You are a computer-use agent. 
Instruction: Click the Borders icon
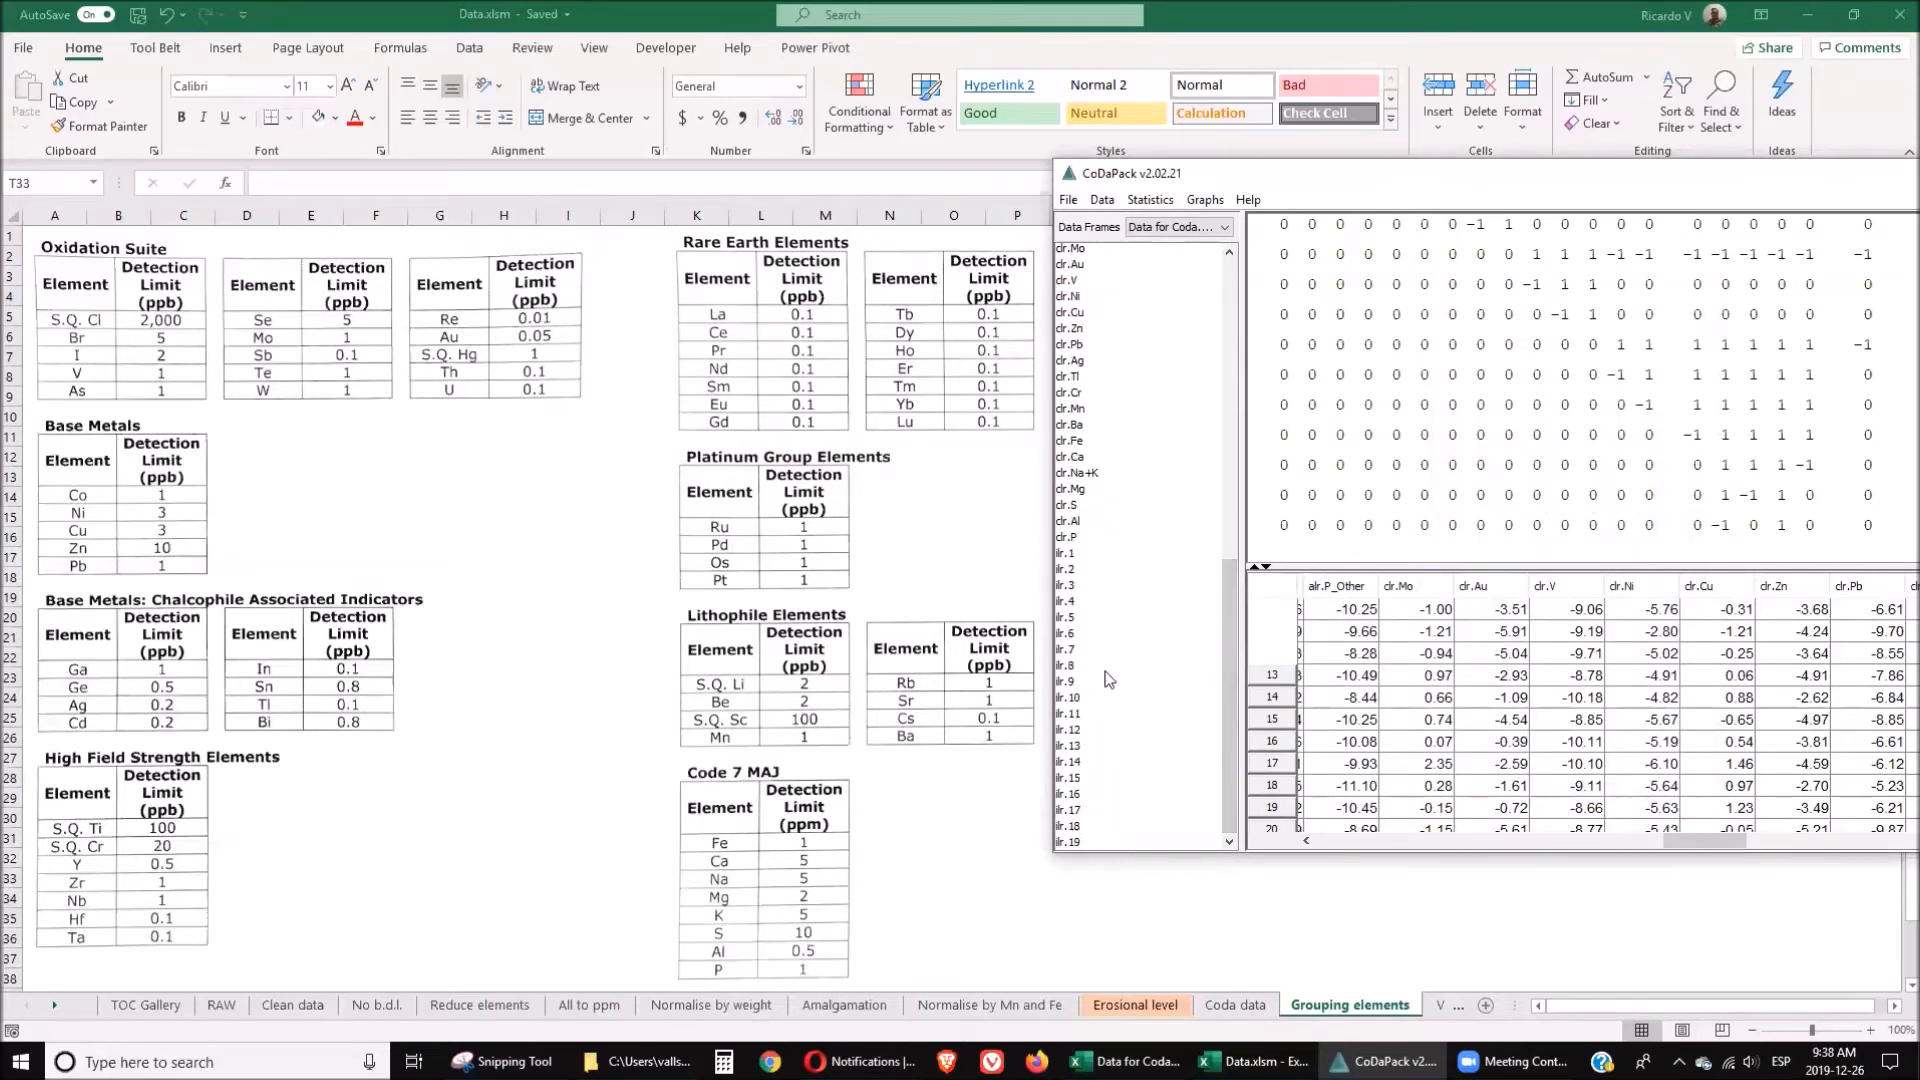point(271,118)
